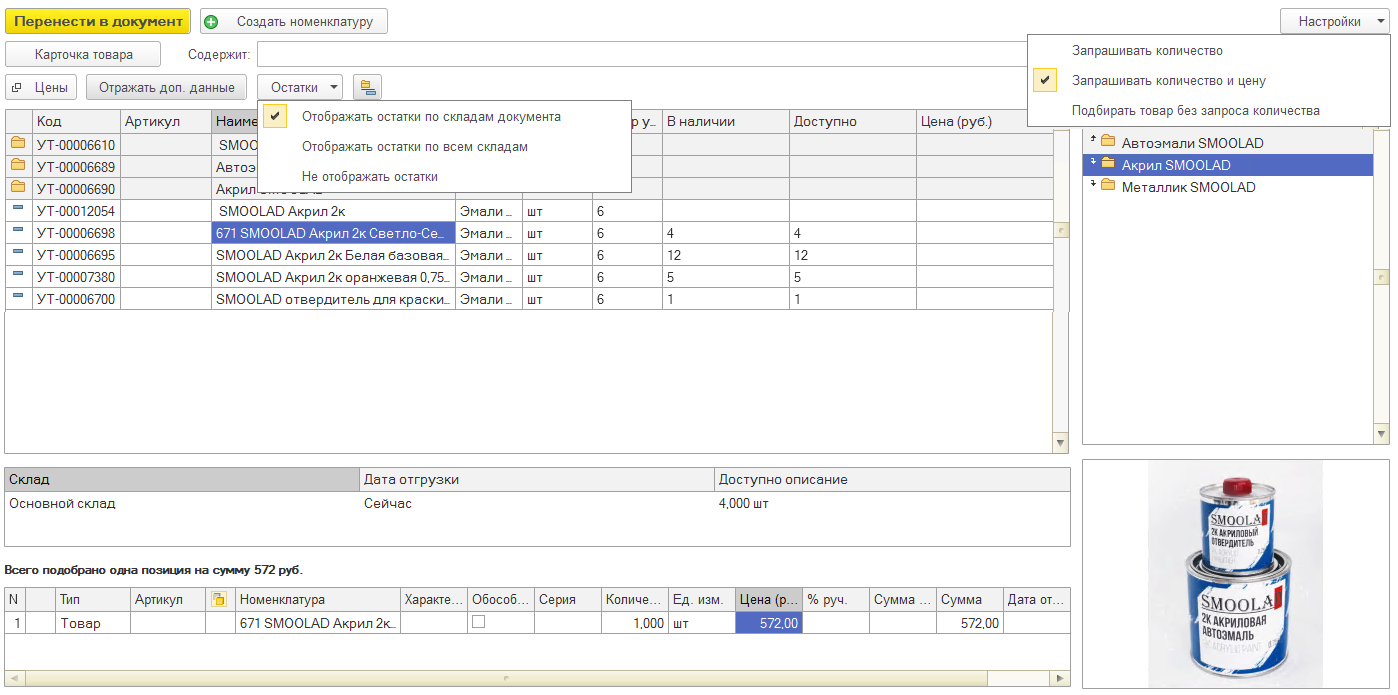Click 4,000 шт available description cell
Viewport: 1398px width, 695px height.
[x=892, y=504]
